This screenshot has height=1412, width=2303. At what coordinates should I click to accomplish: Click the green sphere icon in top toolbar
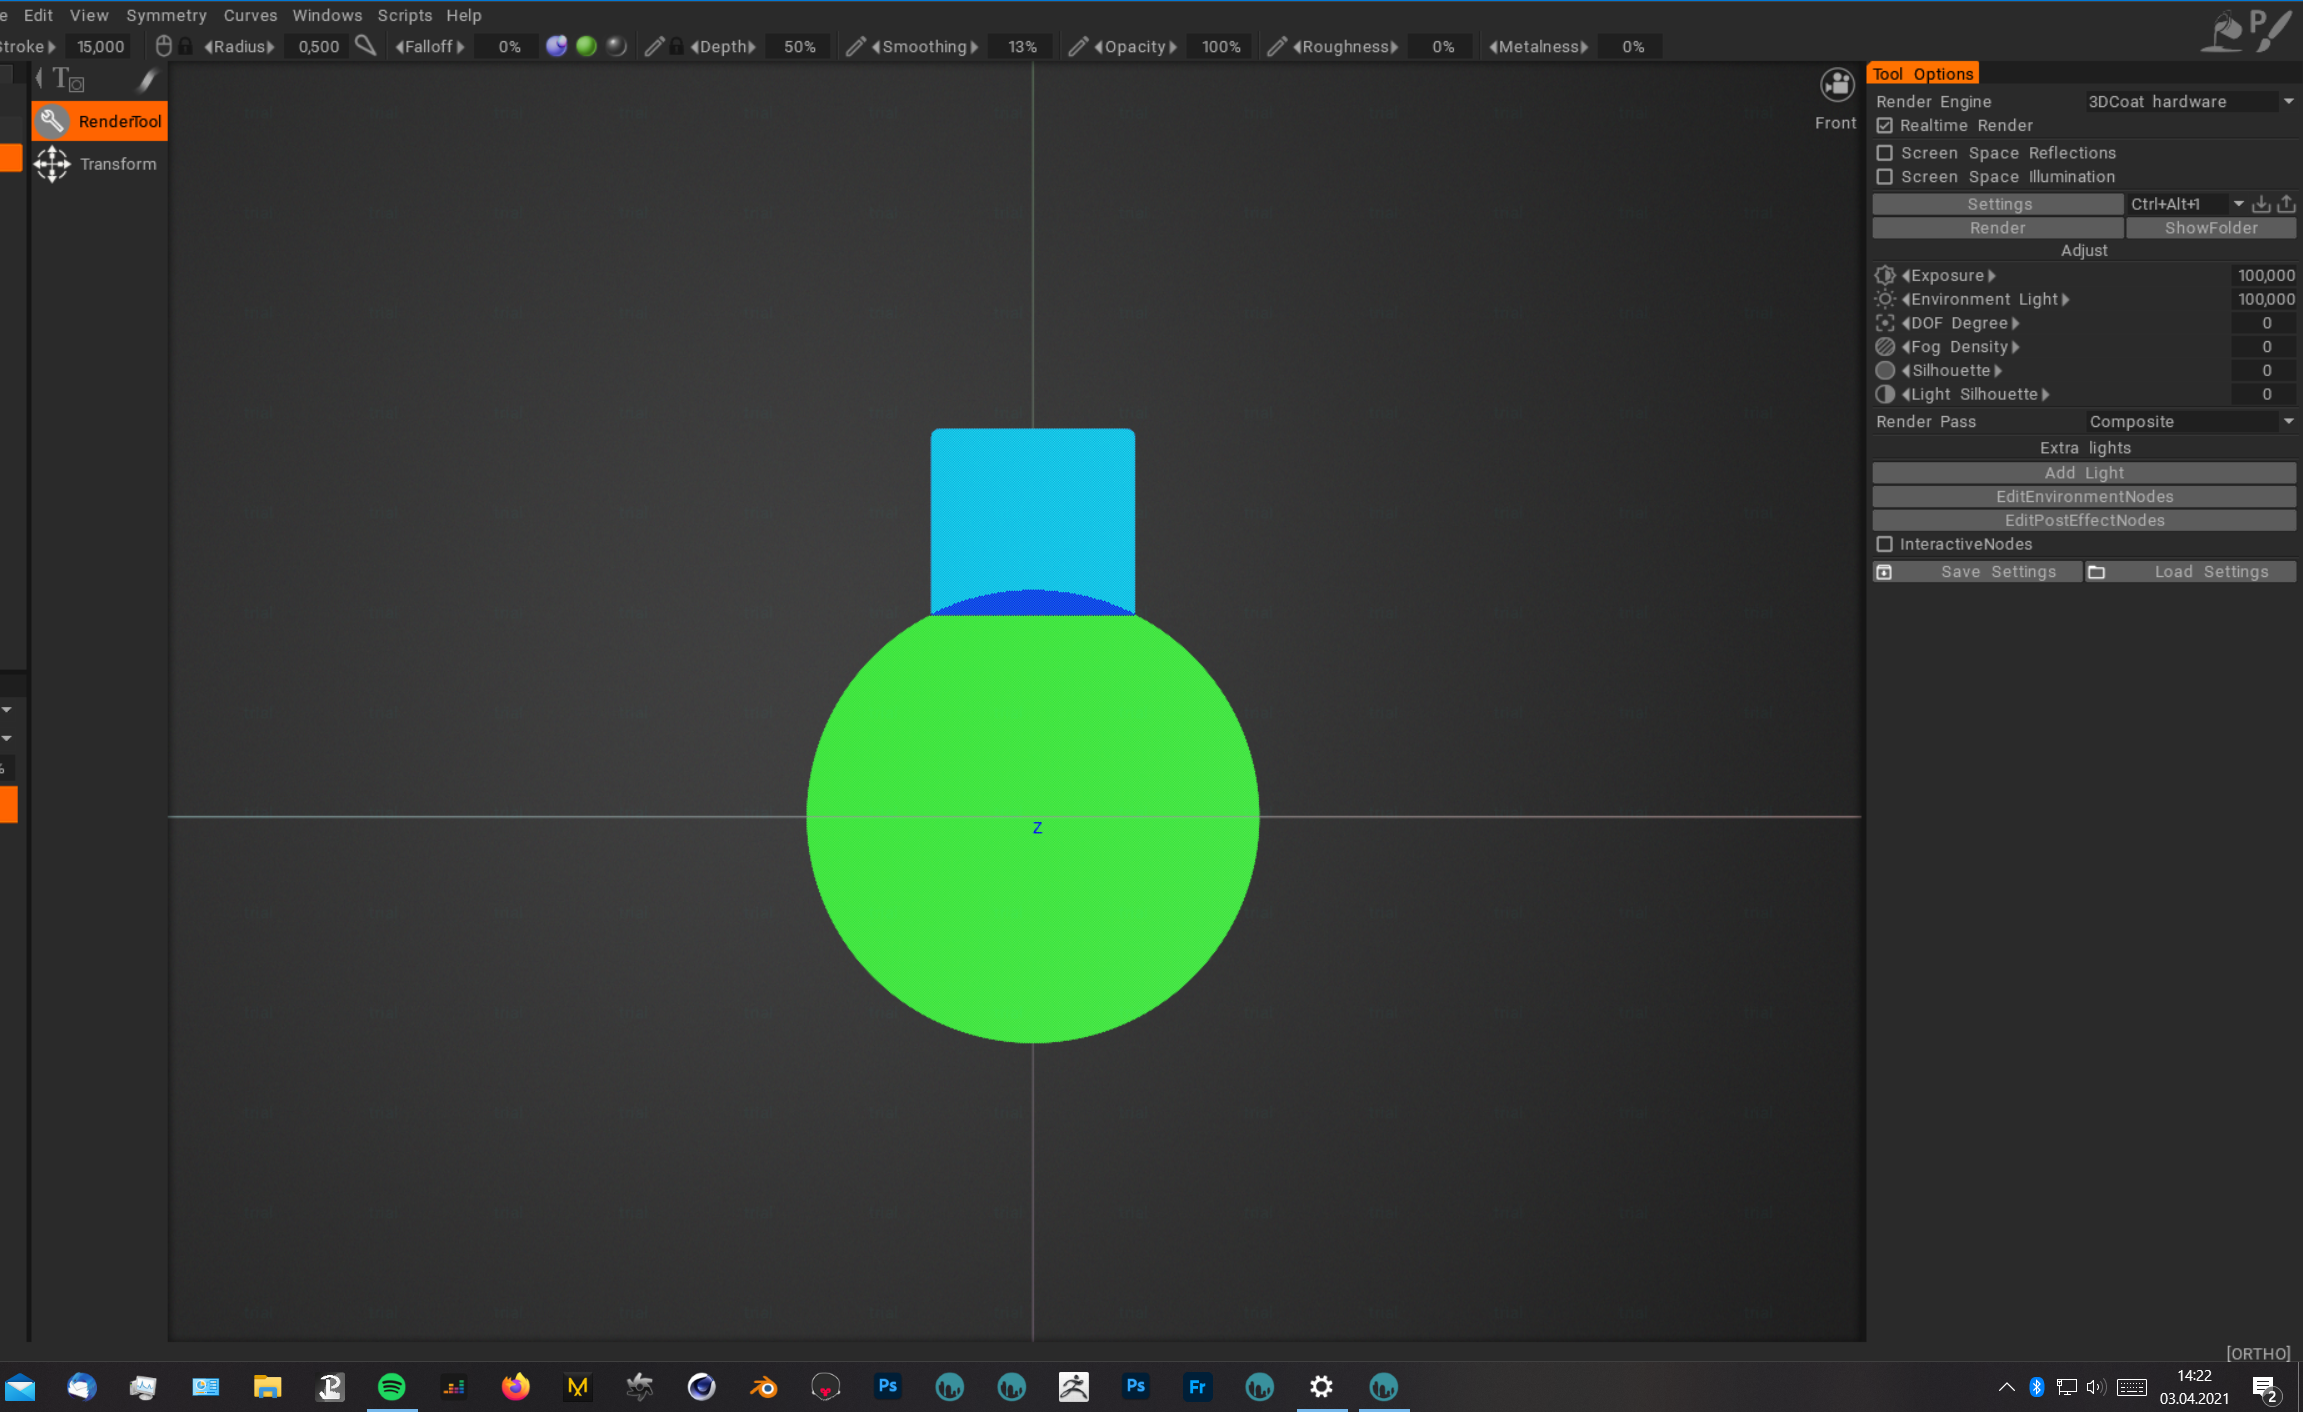(587, 47)
